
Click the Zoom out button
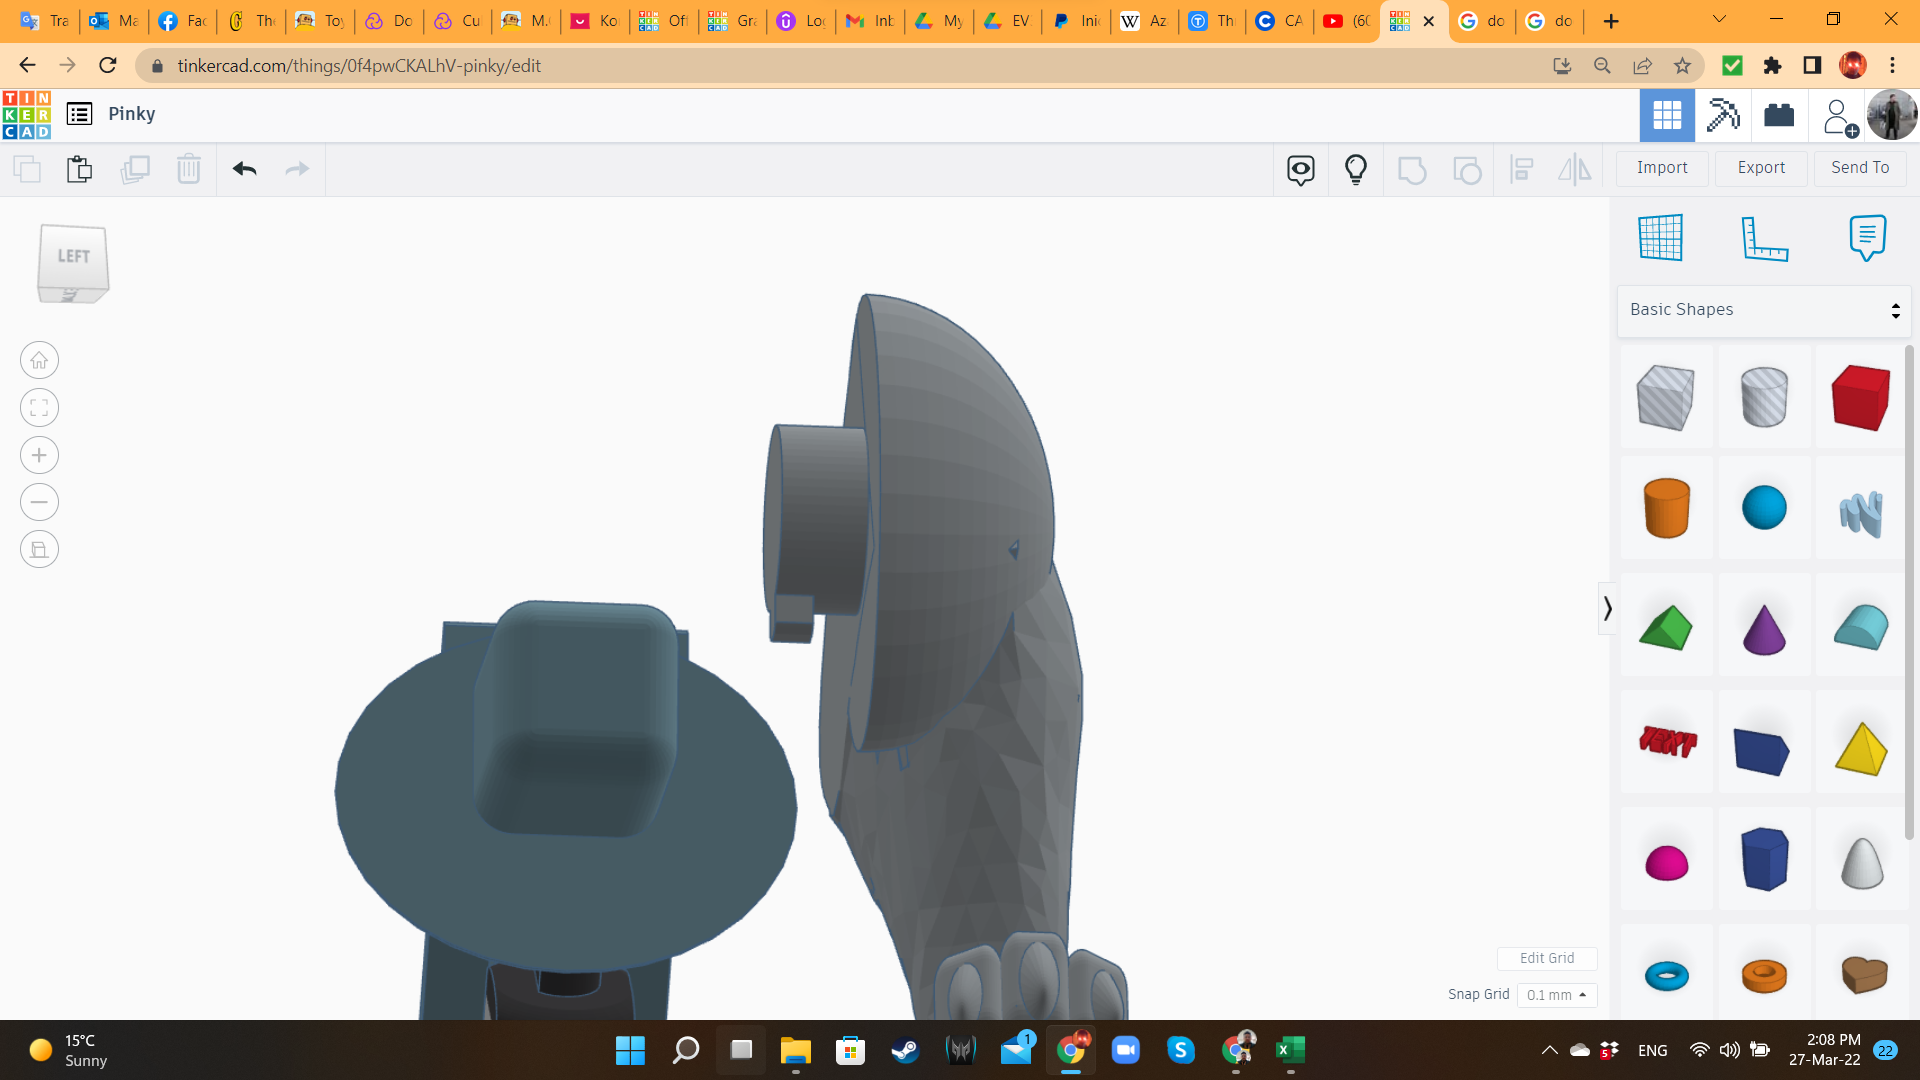tap(39, 502)
